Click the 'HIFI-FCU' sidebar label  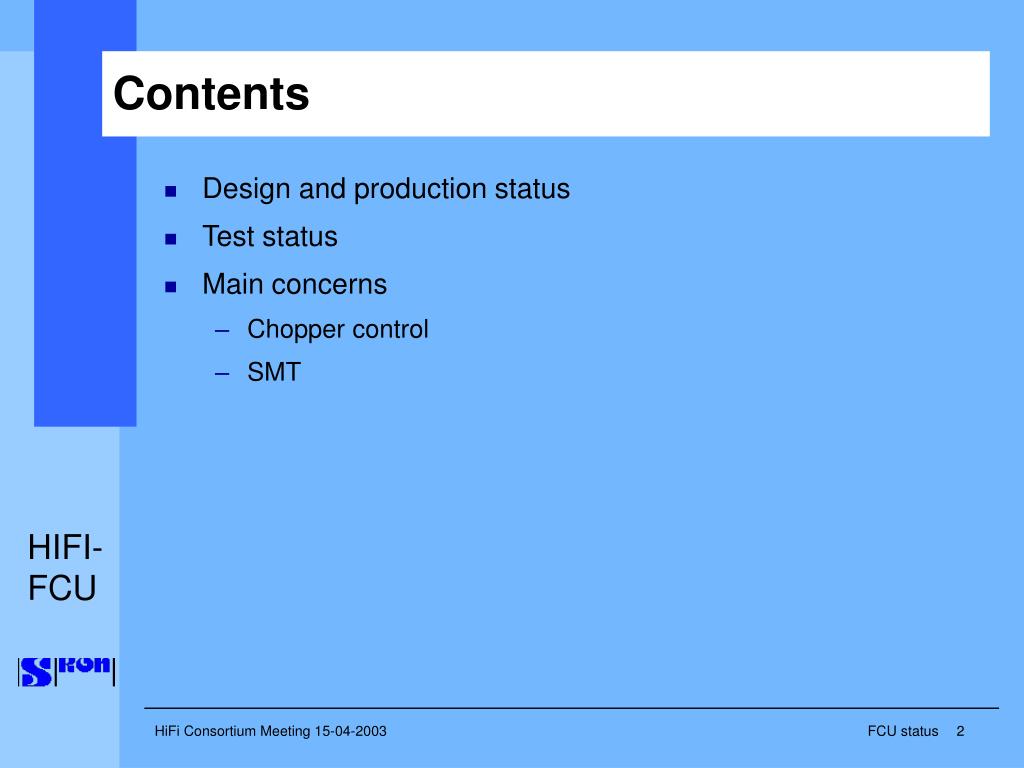65,567
